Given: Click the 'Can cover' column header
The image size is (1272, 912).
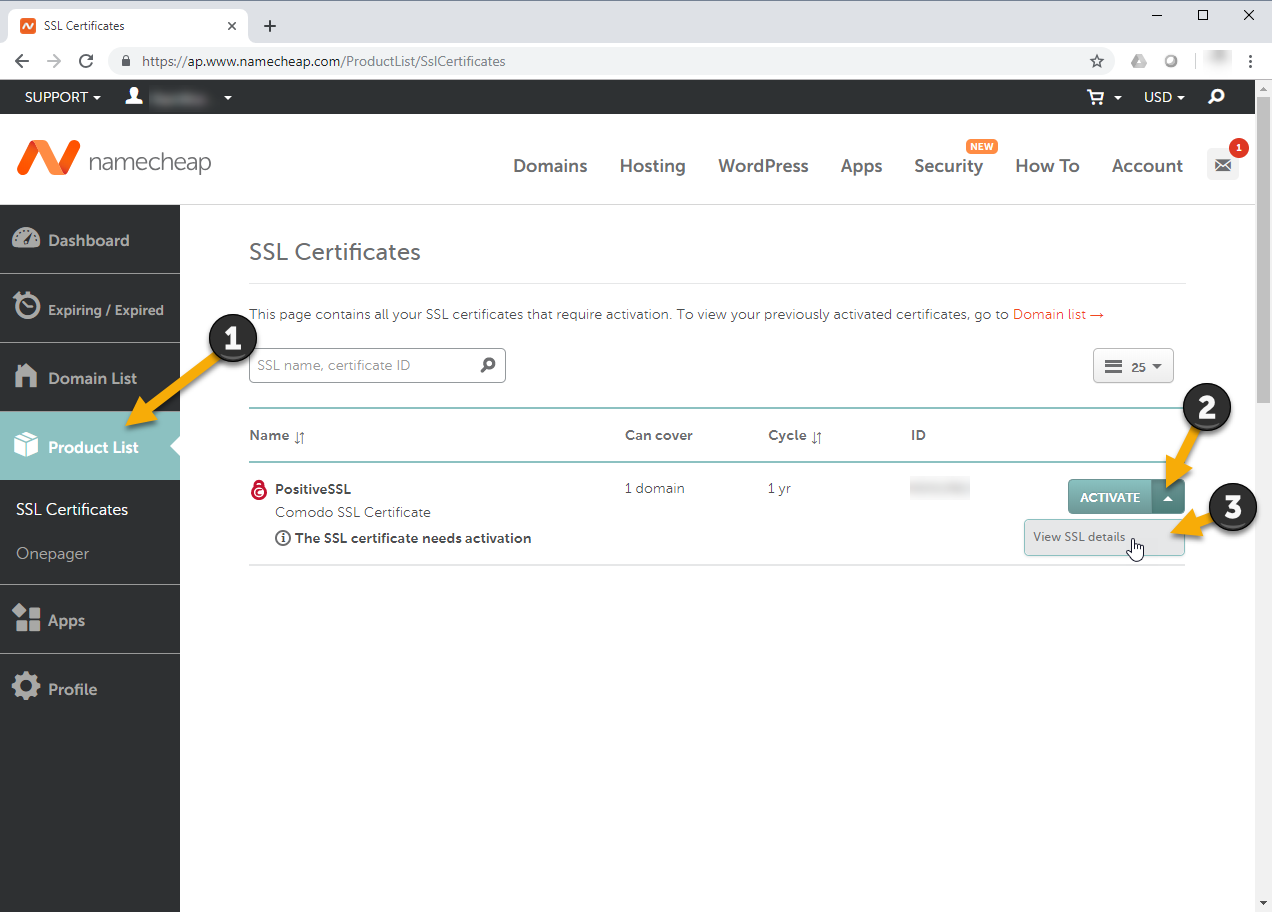Looking at the screenshot, I should click(658, 435).
